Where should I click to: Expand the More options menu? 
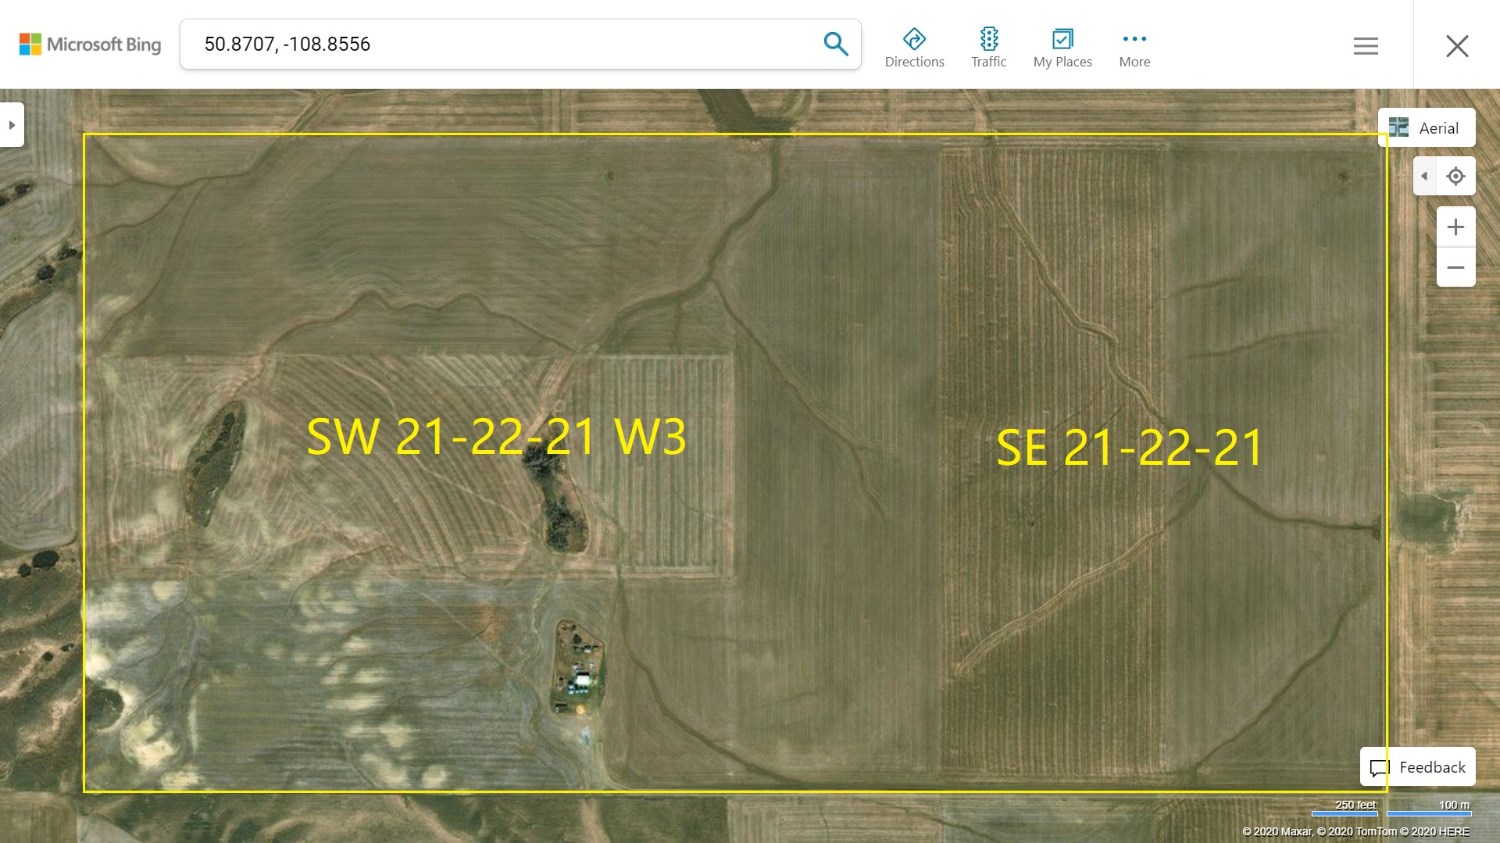(x=1134, y=48)
